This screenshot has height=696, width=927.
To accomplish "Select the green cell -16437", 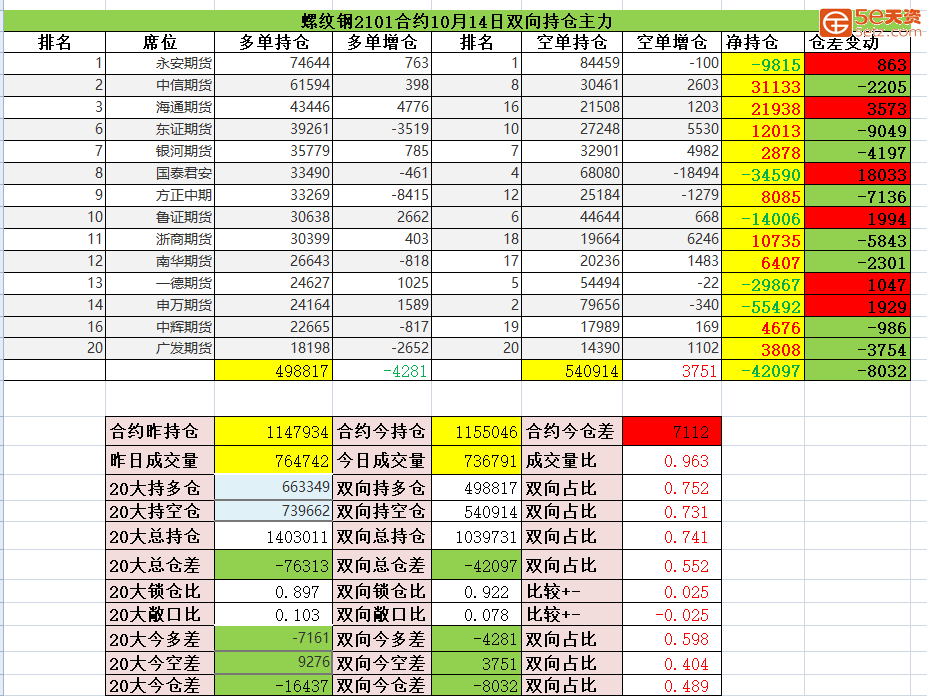I will point(273,685).
